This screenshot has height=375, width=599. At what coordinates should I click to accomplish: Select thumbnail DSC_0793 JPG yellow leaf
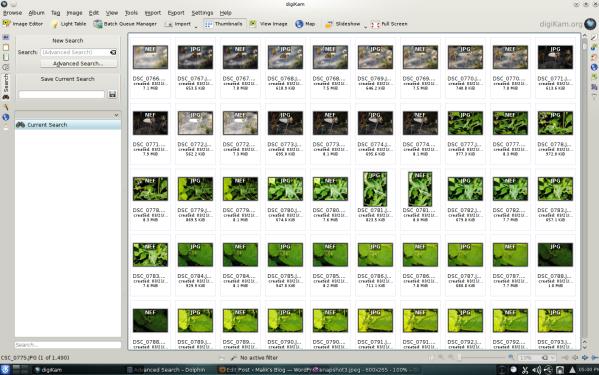point(555,320)
